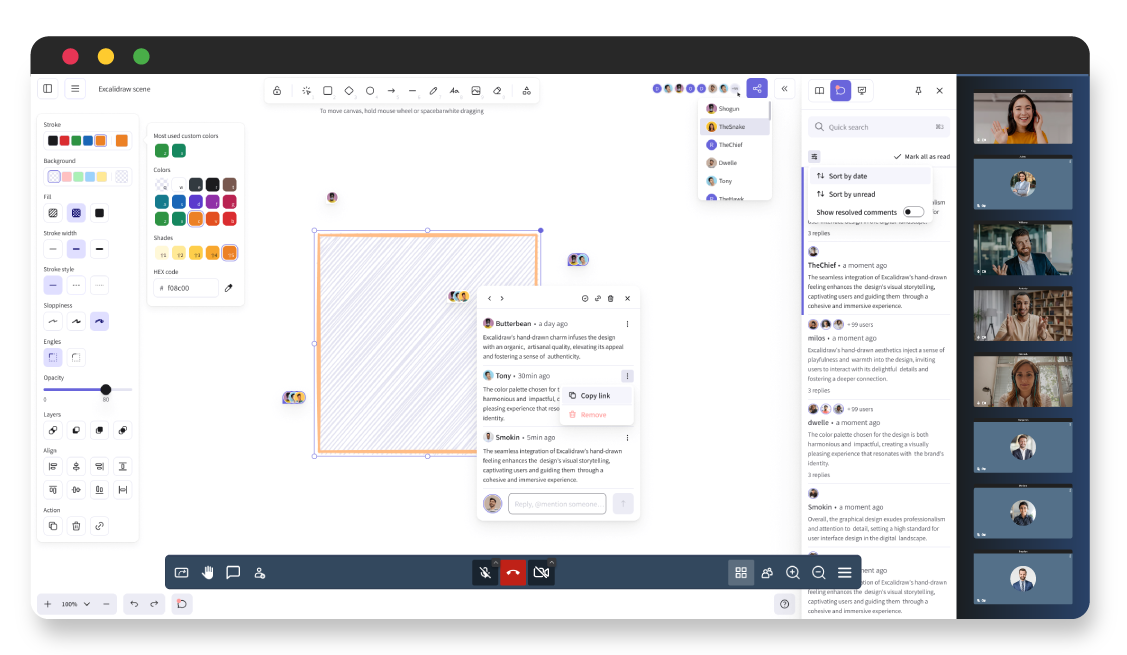Toggle Show resolved comments switch

tap(913, 212)
